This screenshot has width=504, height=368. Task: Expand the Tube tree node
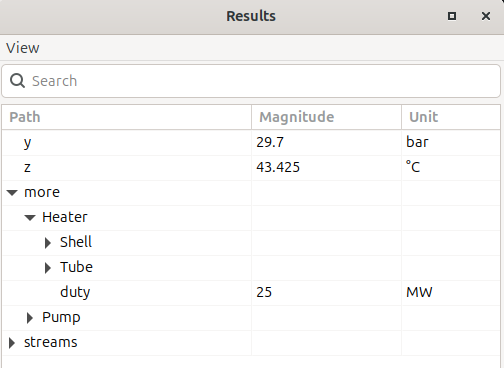tap(48, 268)
